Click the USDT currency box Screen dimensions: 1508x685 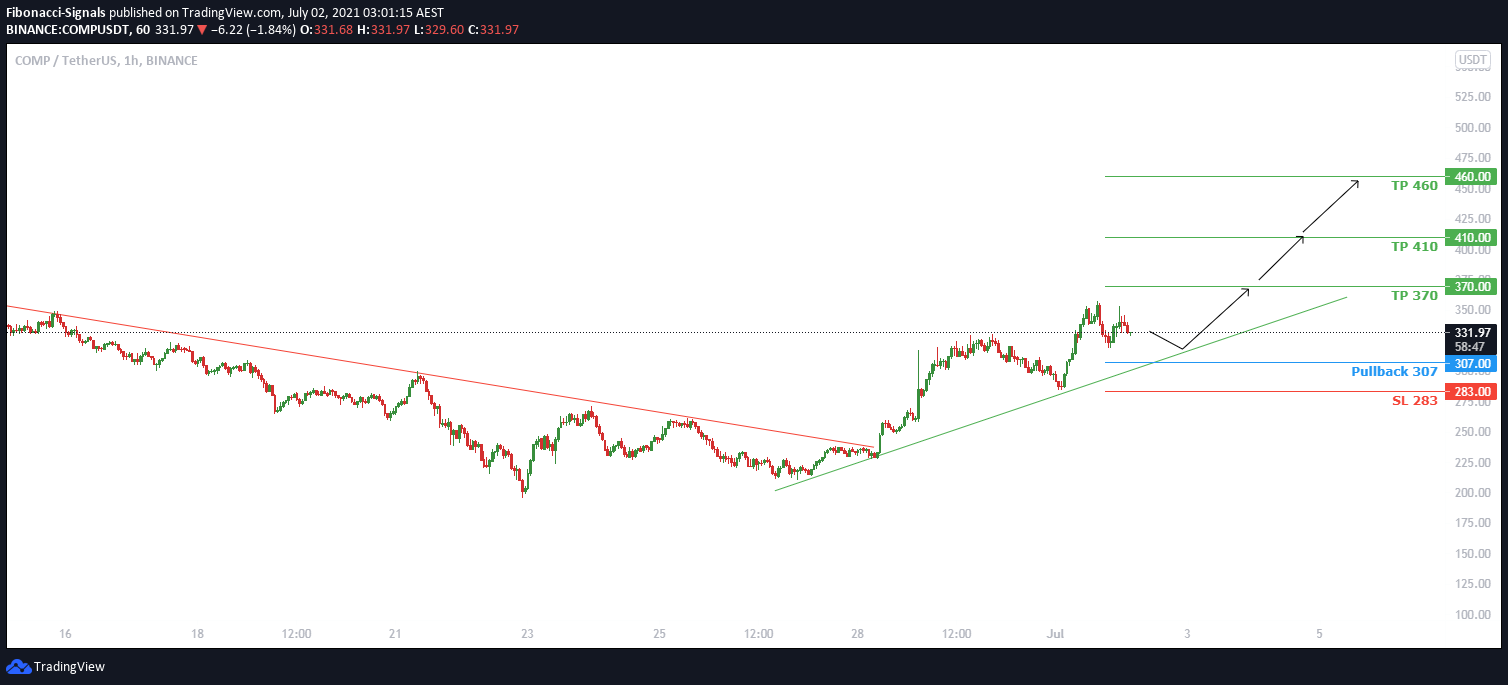(x=1472, y=60)
